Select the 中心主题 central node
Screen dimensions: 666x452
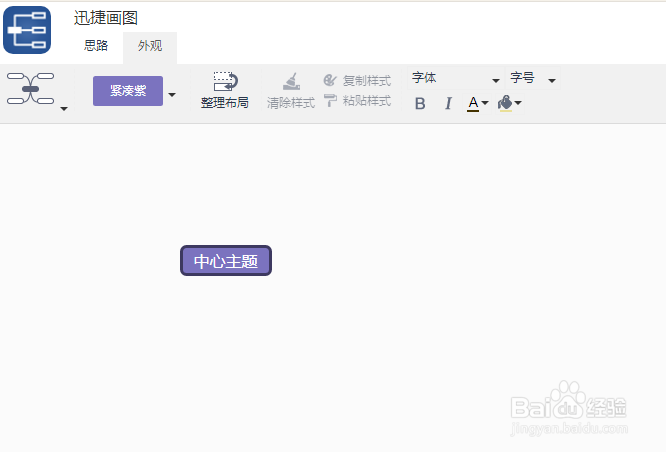click(x=226, y=261)
